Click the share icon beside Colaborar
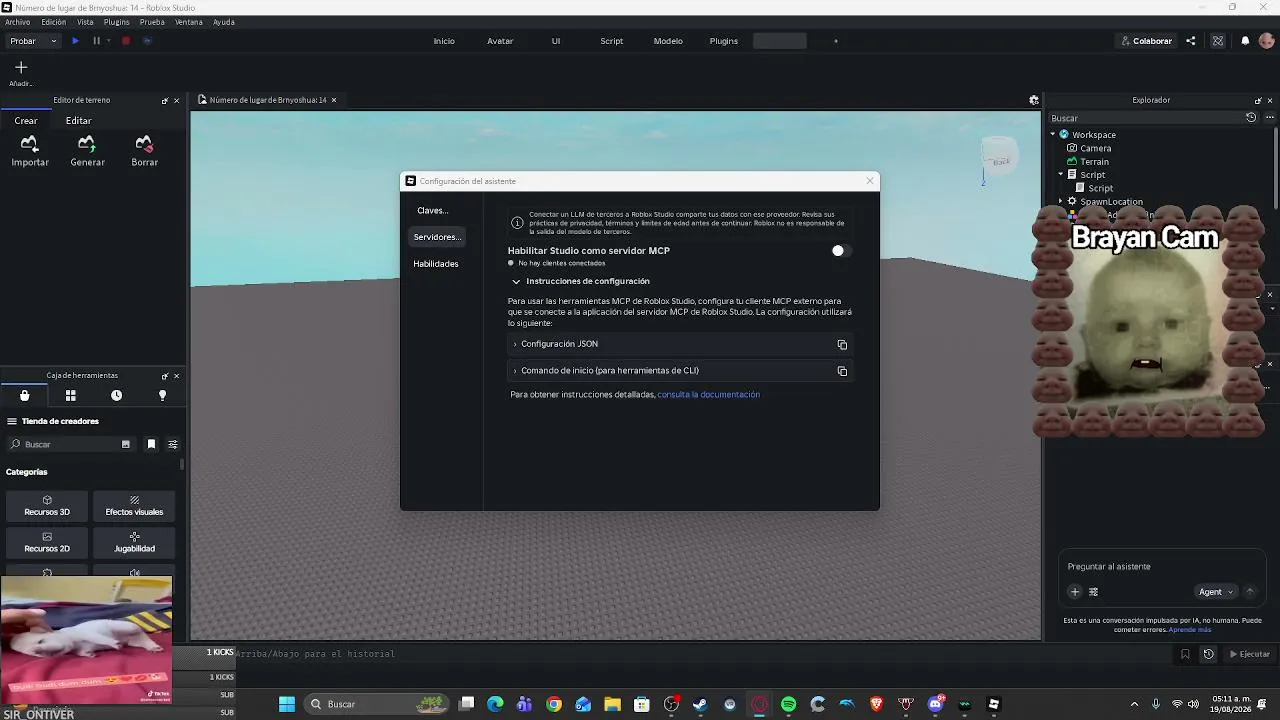 (1190, 41)
